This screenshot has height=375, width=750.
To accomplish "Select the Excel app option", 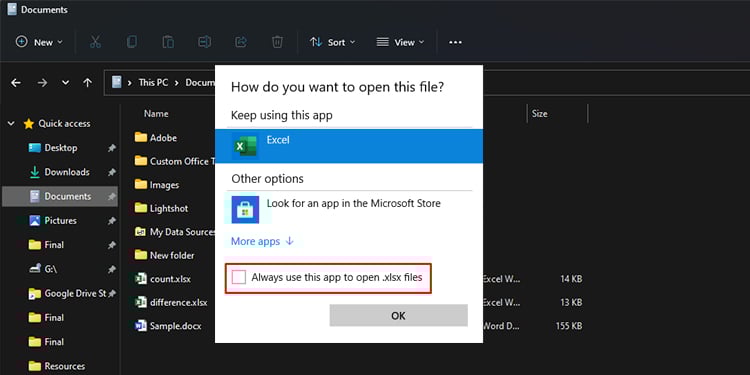I will [349, 146].
